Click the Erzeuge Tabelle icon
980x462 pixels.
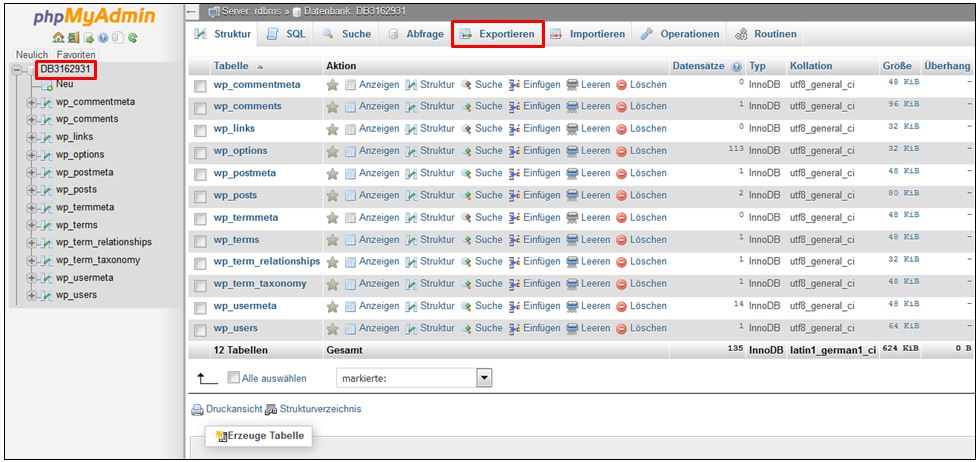click(221, 436)
